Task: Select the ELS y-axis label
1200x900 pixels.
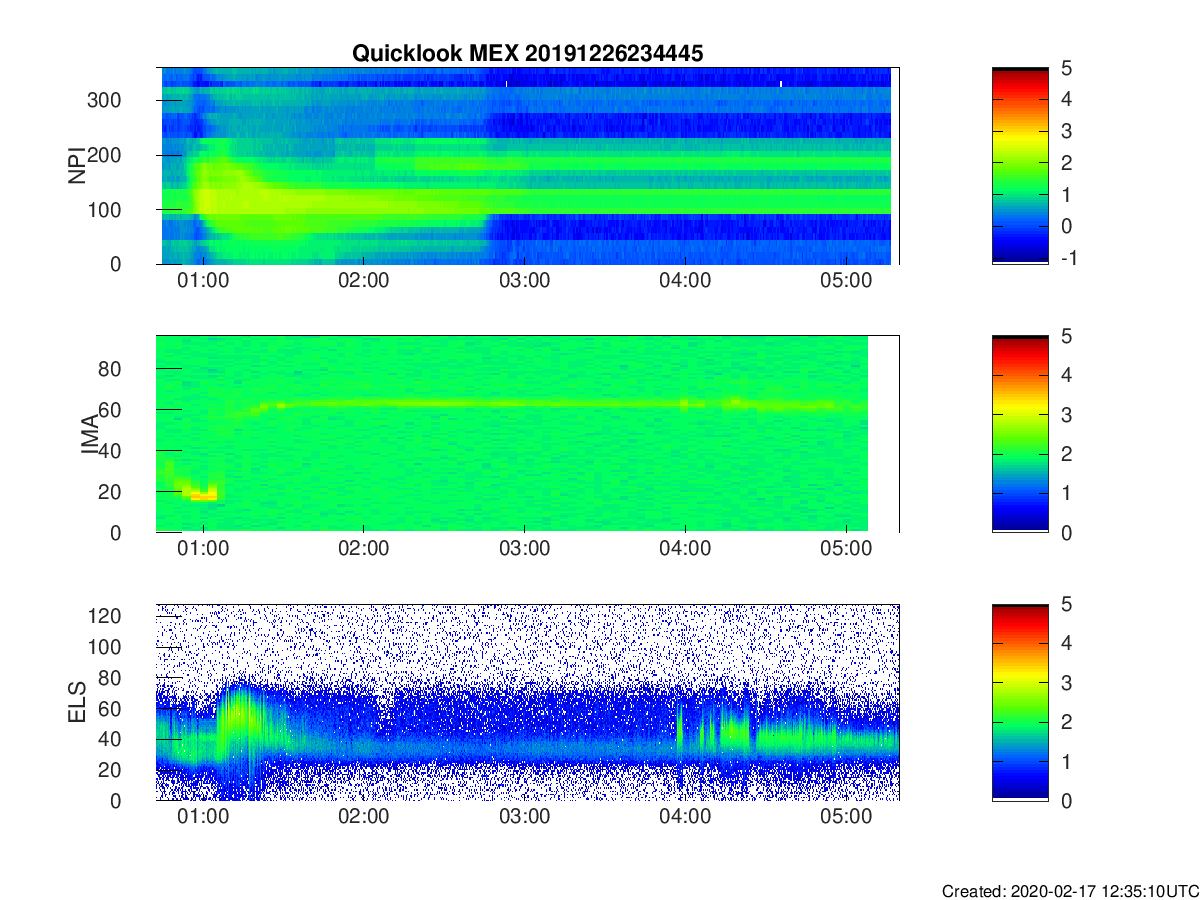Action: (76, 702)
